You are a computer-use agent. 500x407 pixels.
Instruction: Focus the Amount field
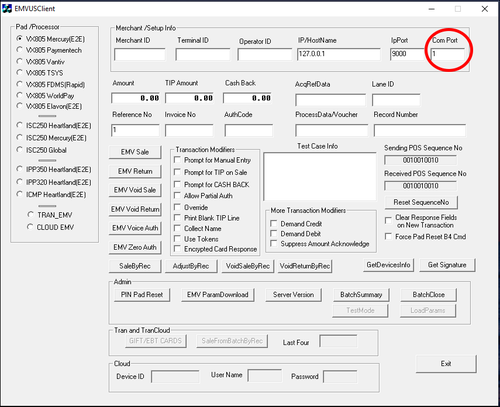[x=136, y=98]
